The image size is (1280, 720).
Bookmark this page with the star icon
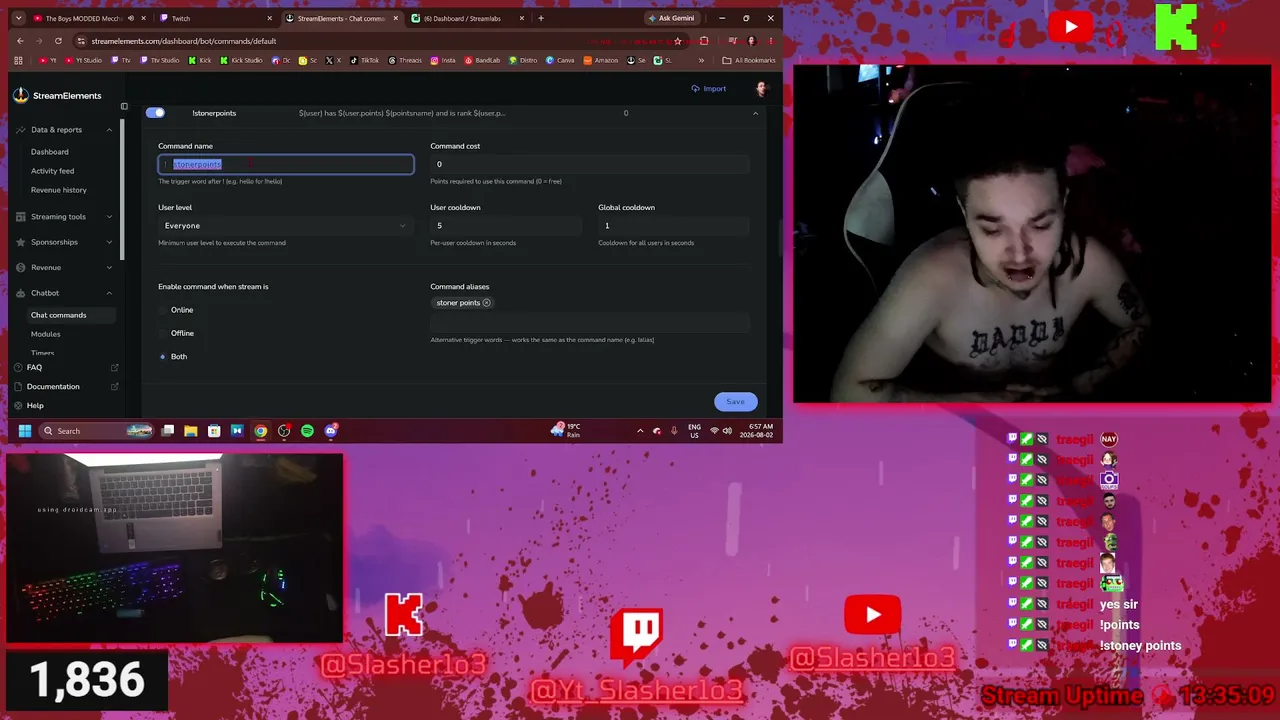678,41
